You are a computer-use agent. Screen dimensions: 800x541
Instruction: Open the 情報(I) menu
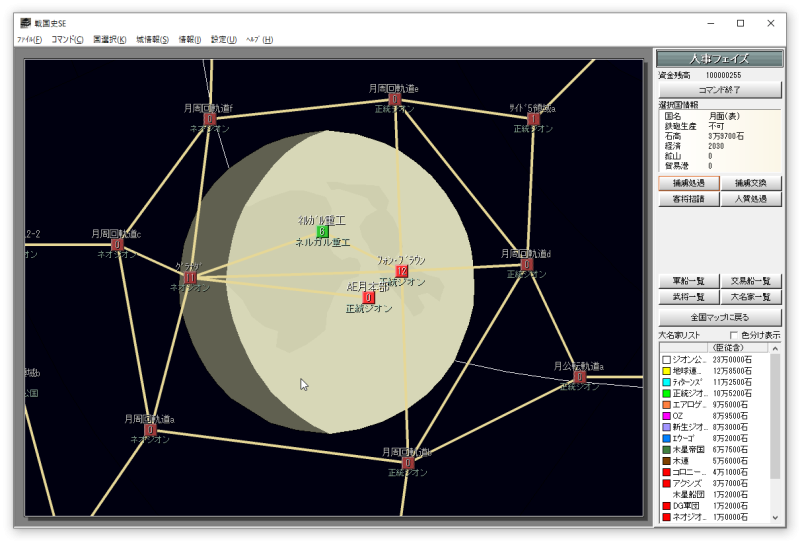click(x=189, y=39)
